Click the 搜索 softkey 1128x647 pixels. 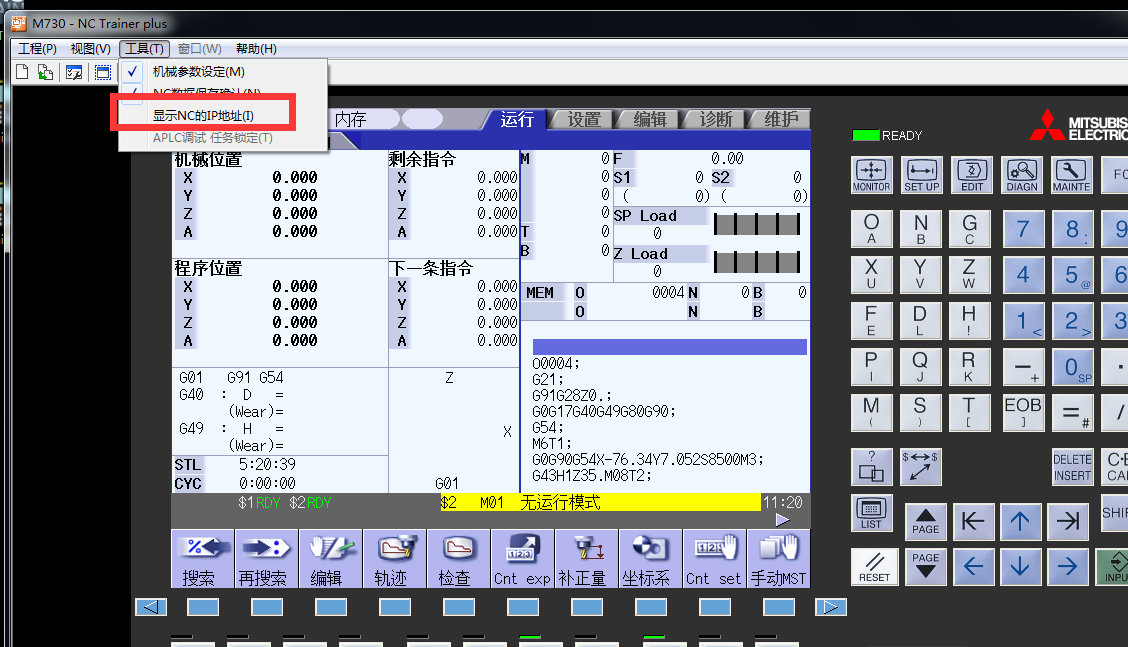coord(202,558)
